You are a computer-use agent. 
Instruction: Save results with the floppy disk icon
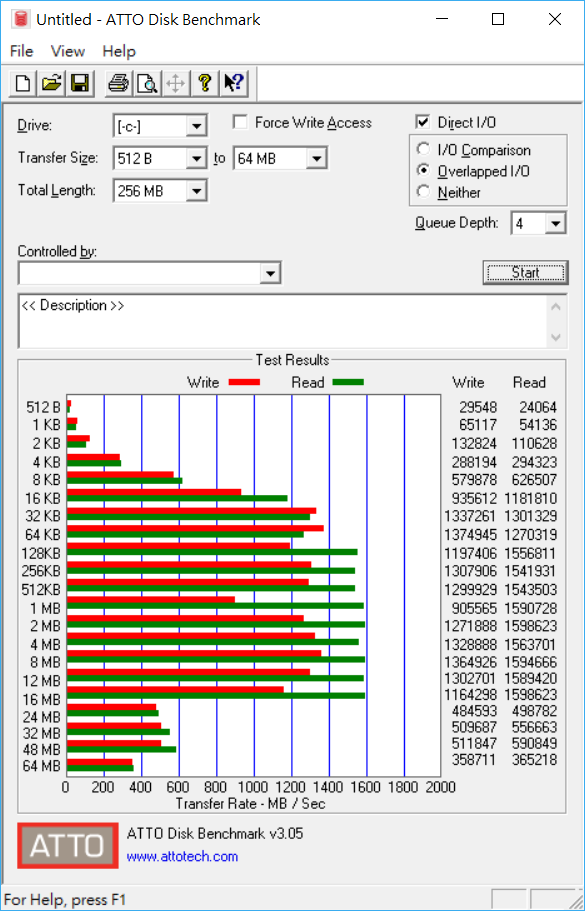tap(80, 83)
